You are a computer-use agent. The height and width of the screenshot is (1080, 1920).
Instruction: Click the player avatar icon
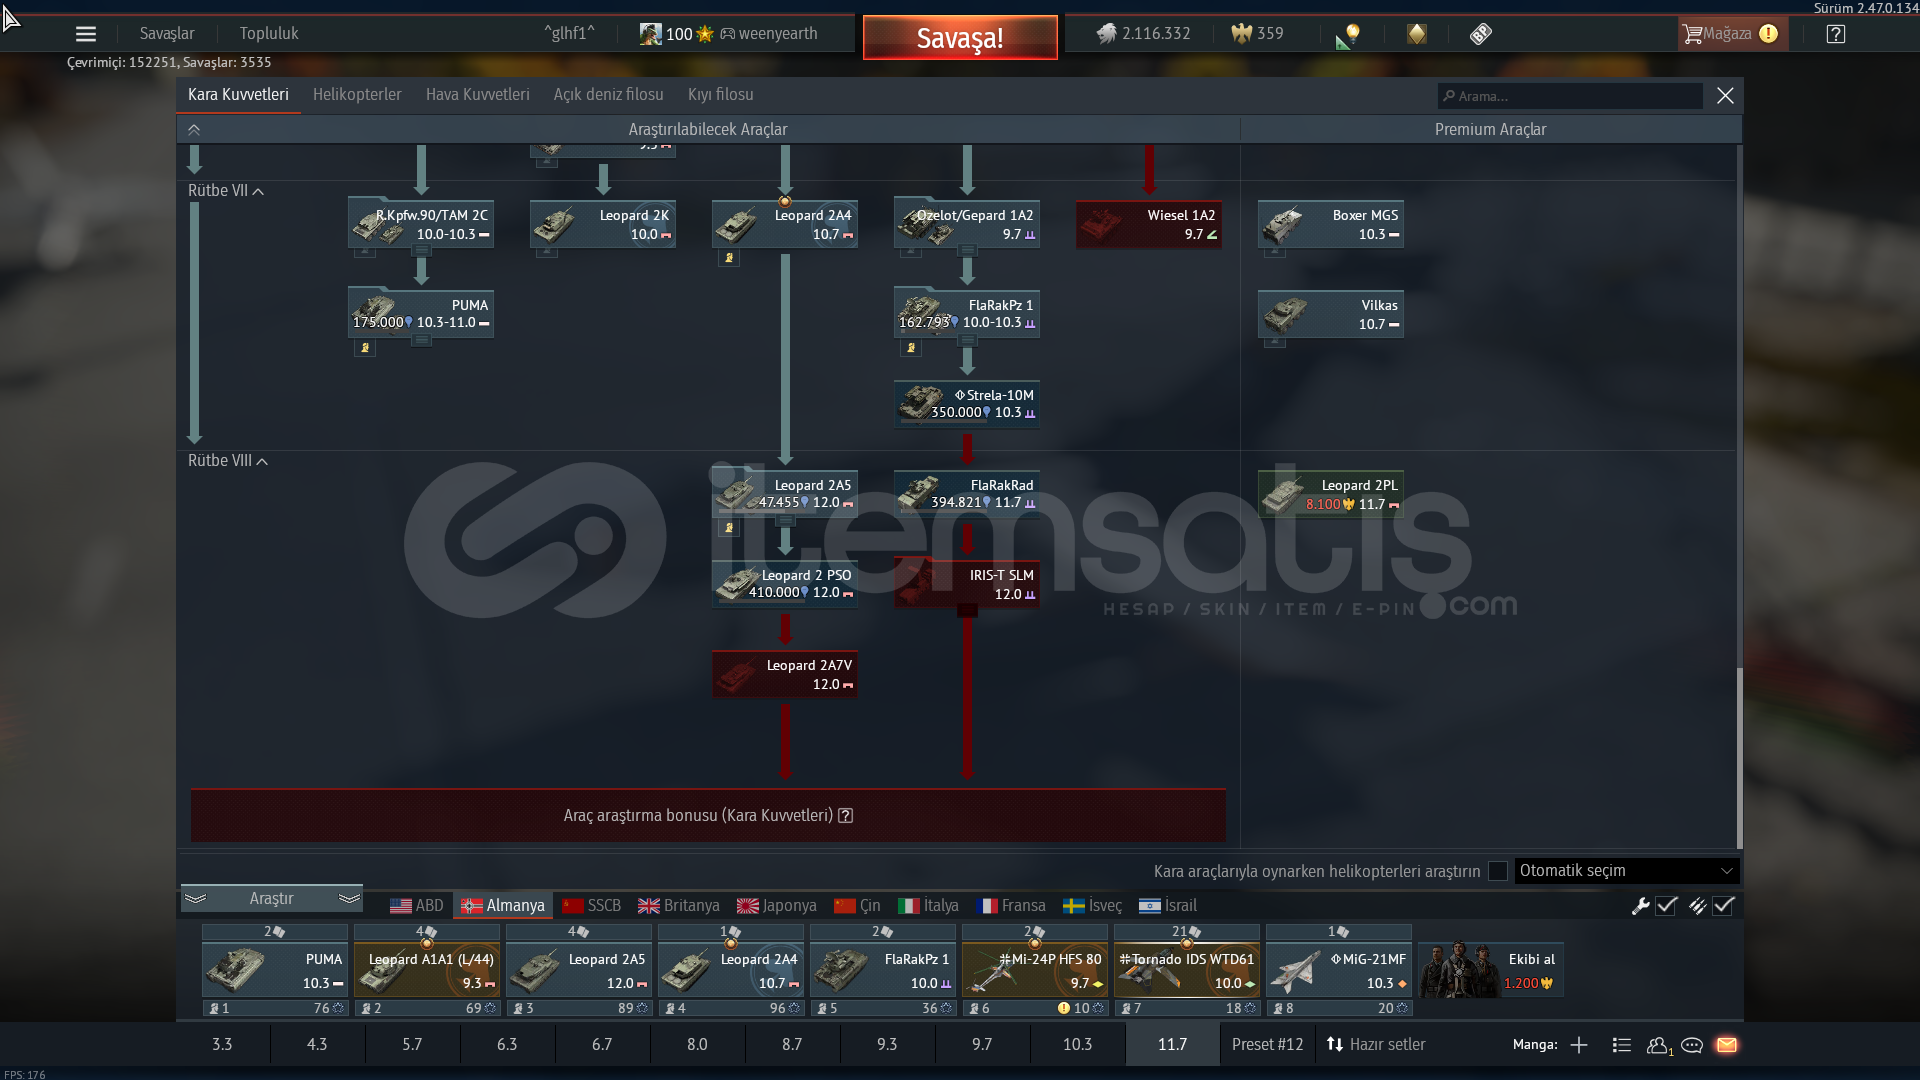tap(650, 34)
